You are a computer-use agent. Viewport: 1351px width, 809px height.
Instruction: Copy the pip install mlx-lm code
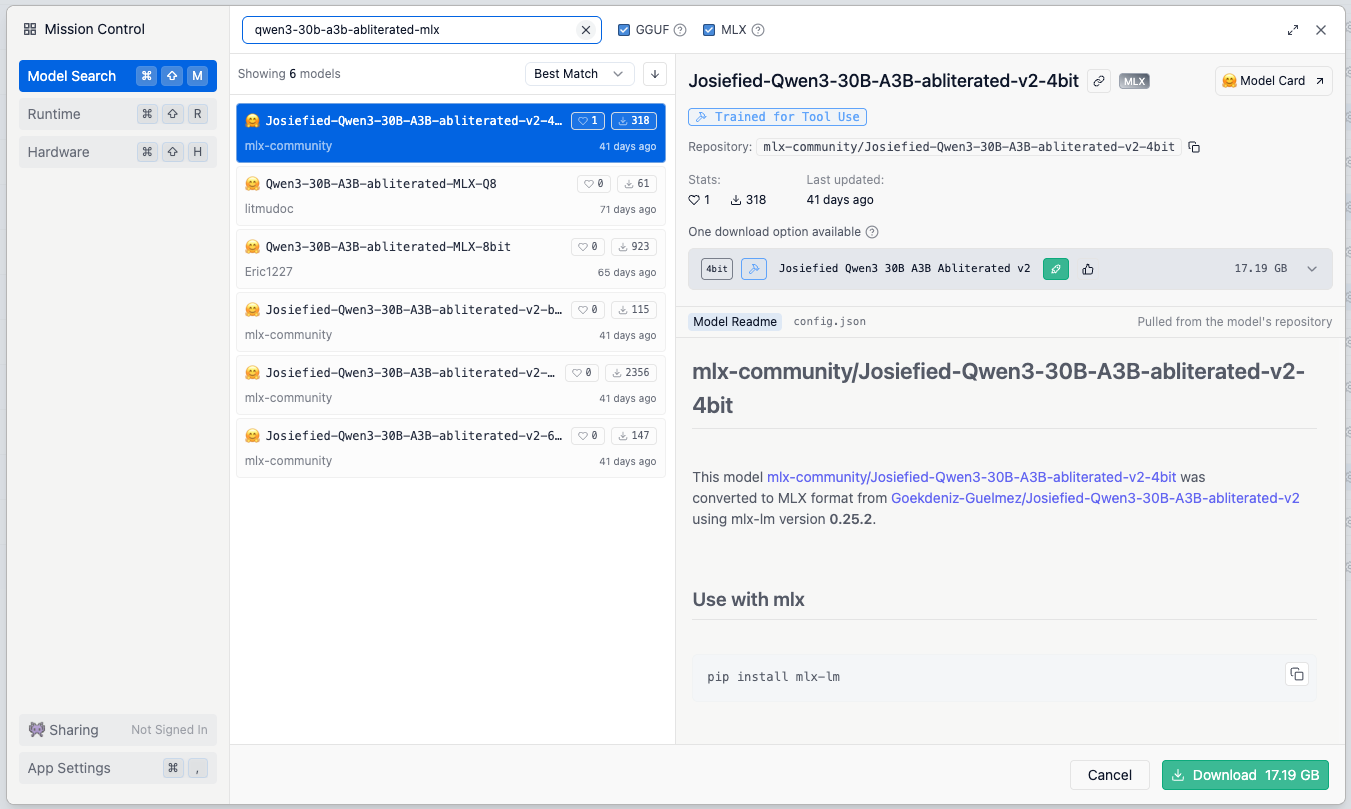tap(1296, 674)
